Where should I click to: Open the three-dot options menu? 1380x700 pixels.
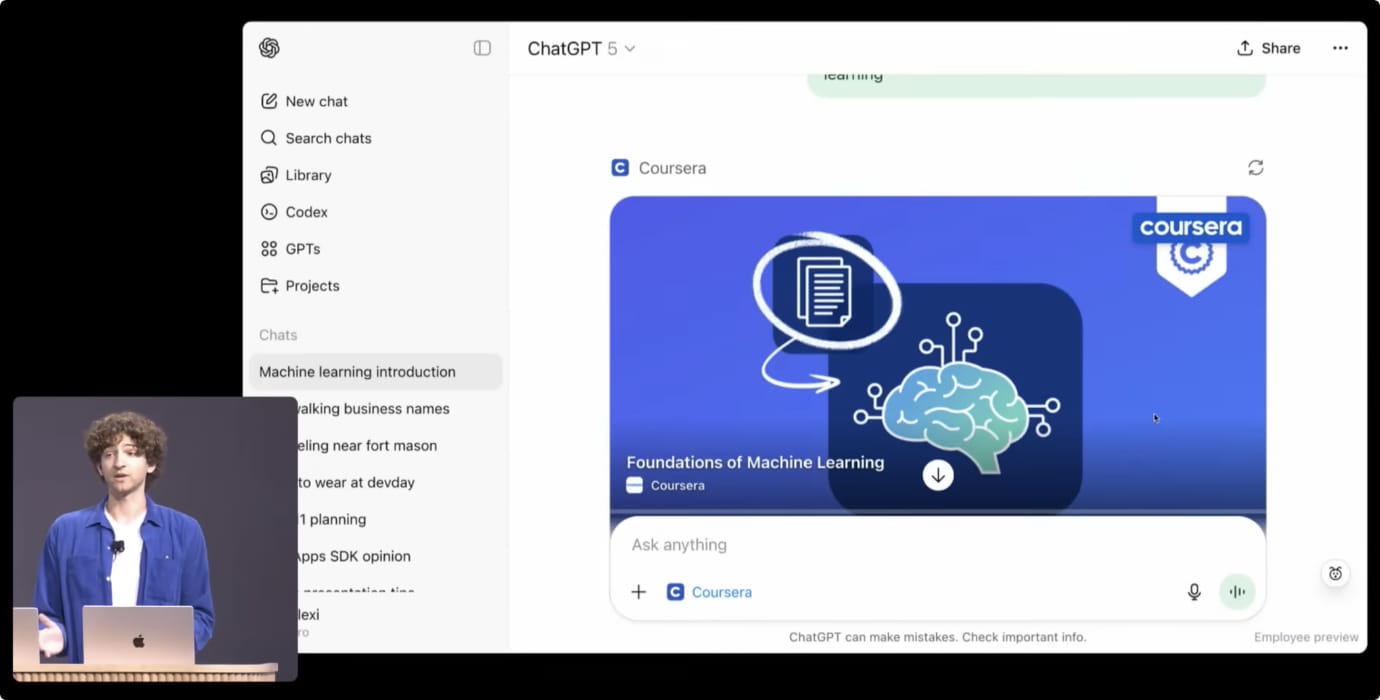pyautogui.click(x=1341, y=47)
